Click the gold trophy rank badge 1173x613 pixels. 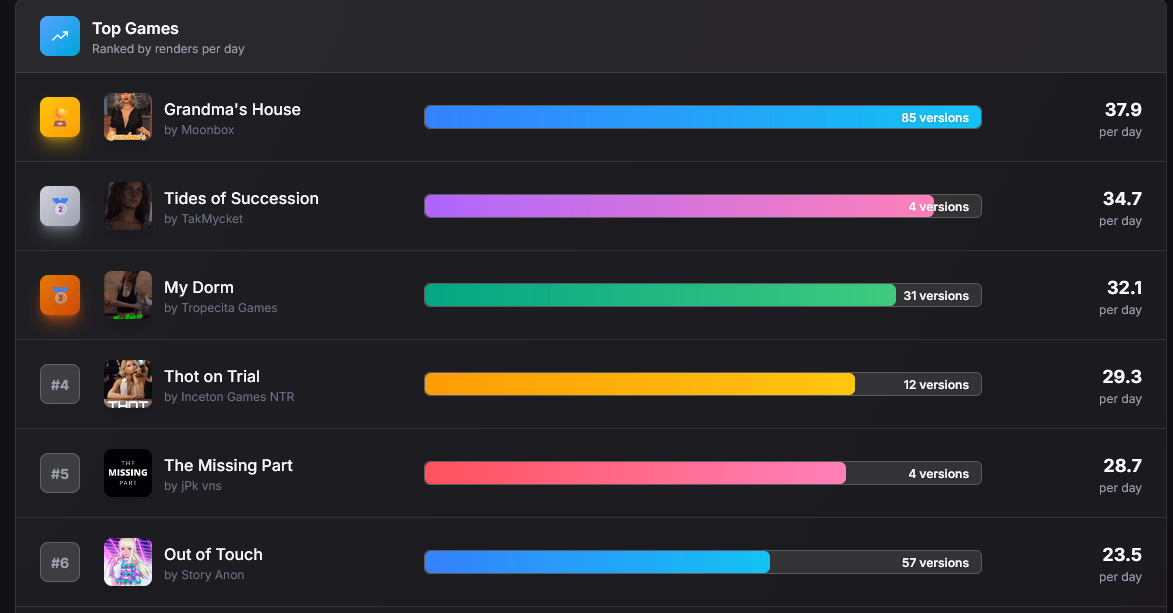(60, 117)
